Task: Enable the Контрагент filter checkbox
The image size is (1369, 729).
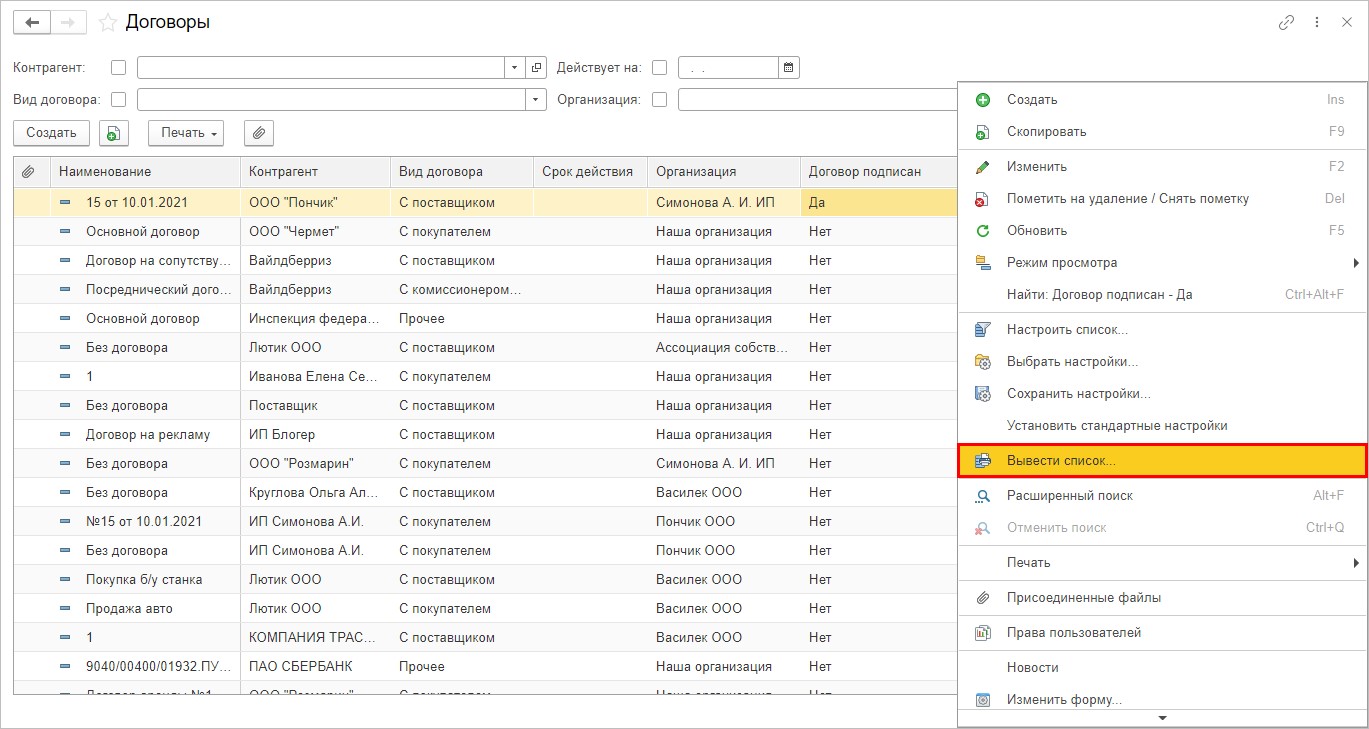Action: click(119, 68)
